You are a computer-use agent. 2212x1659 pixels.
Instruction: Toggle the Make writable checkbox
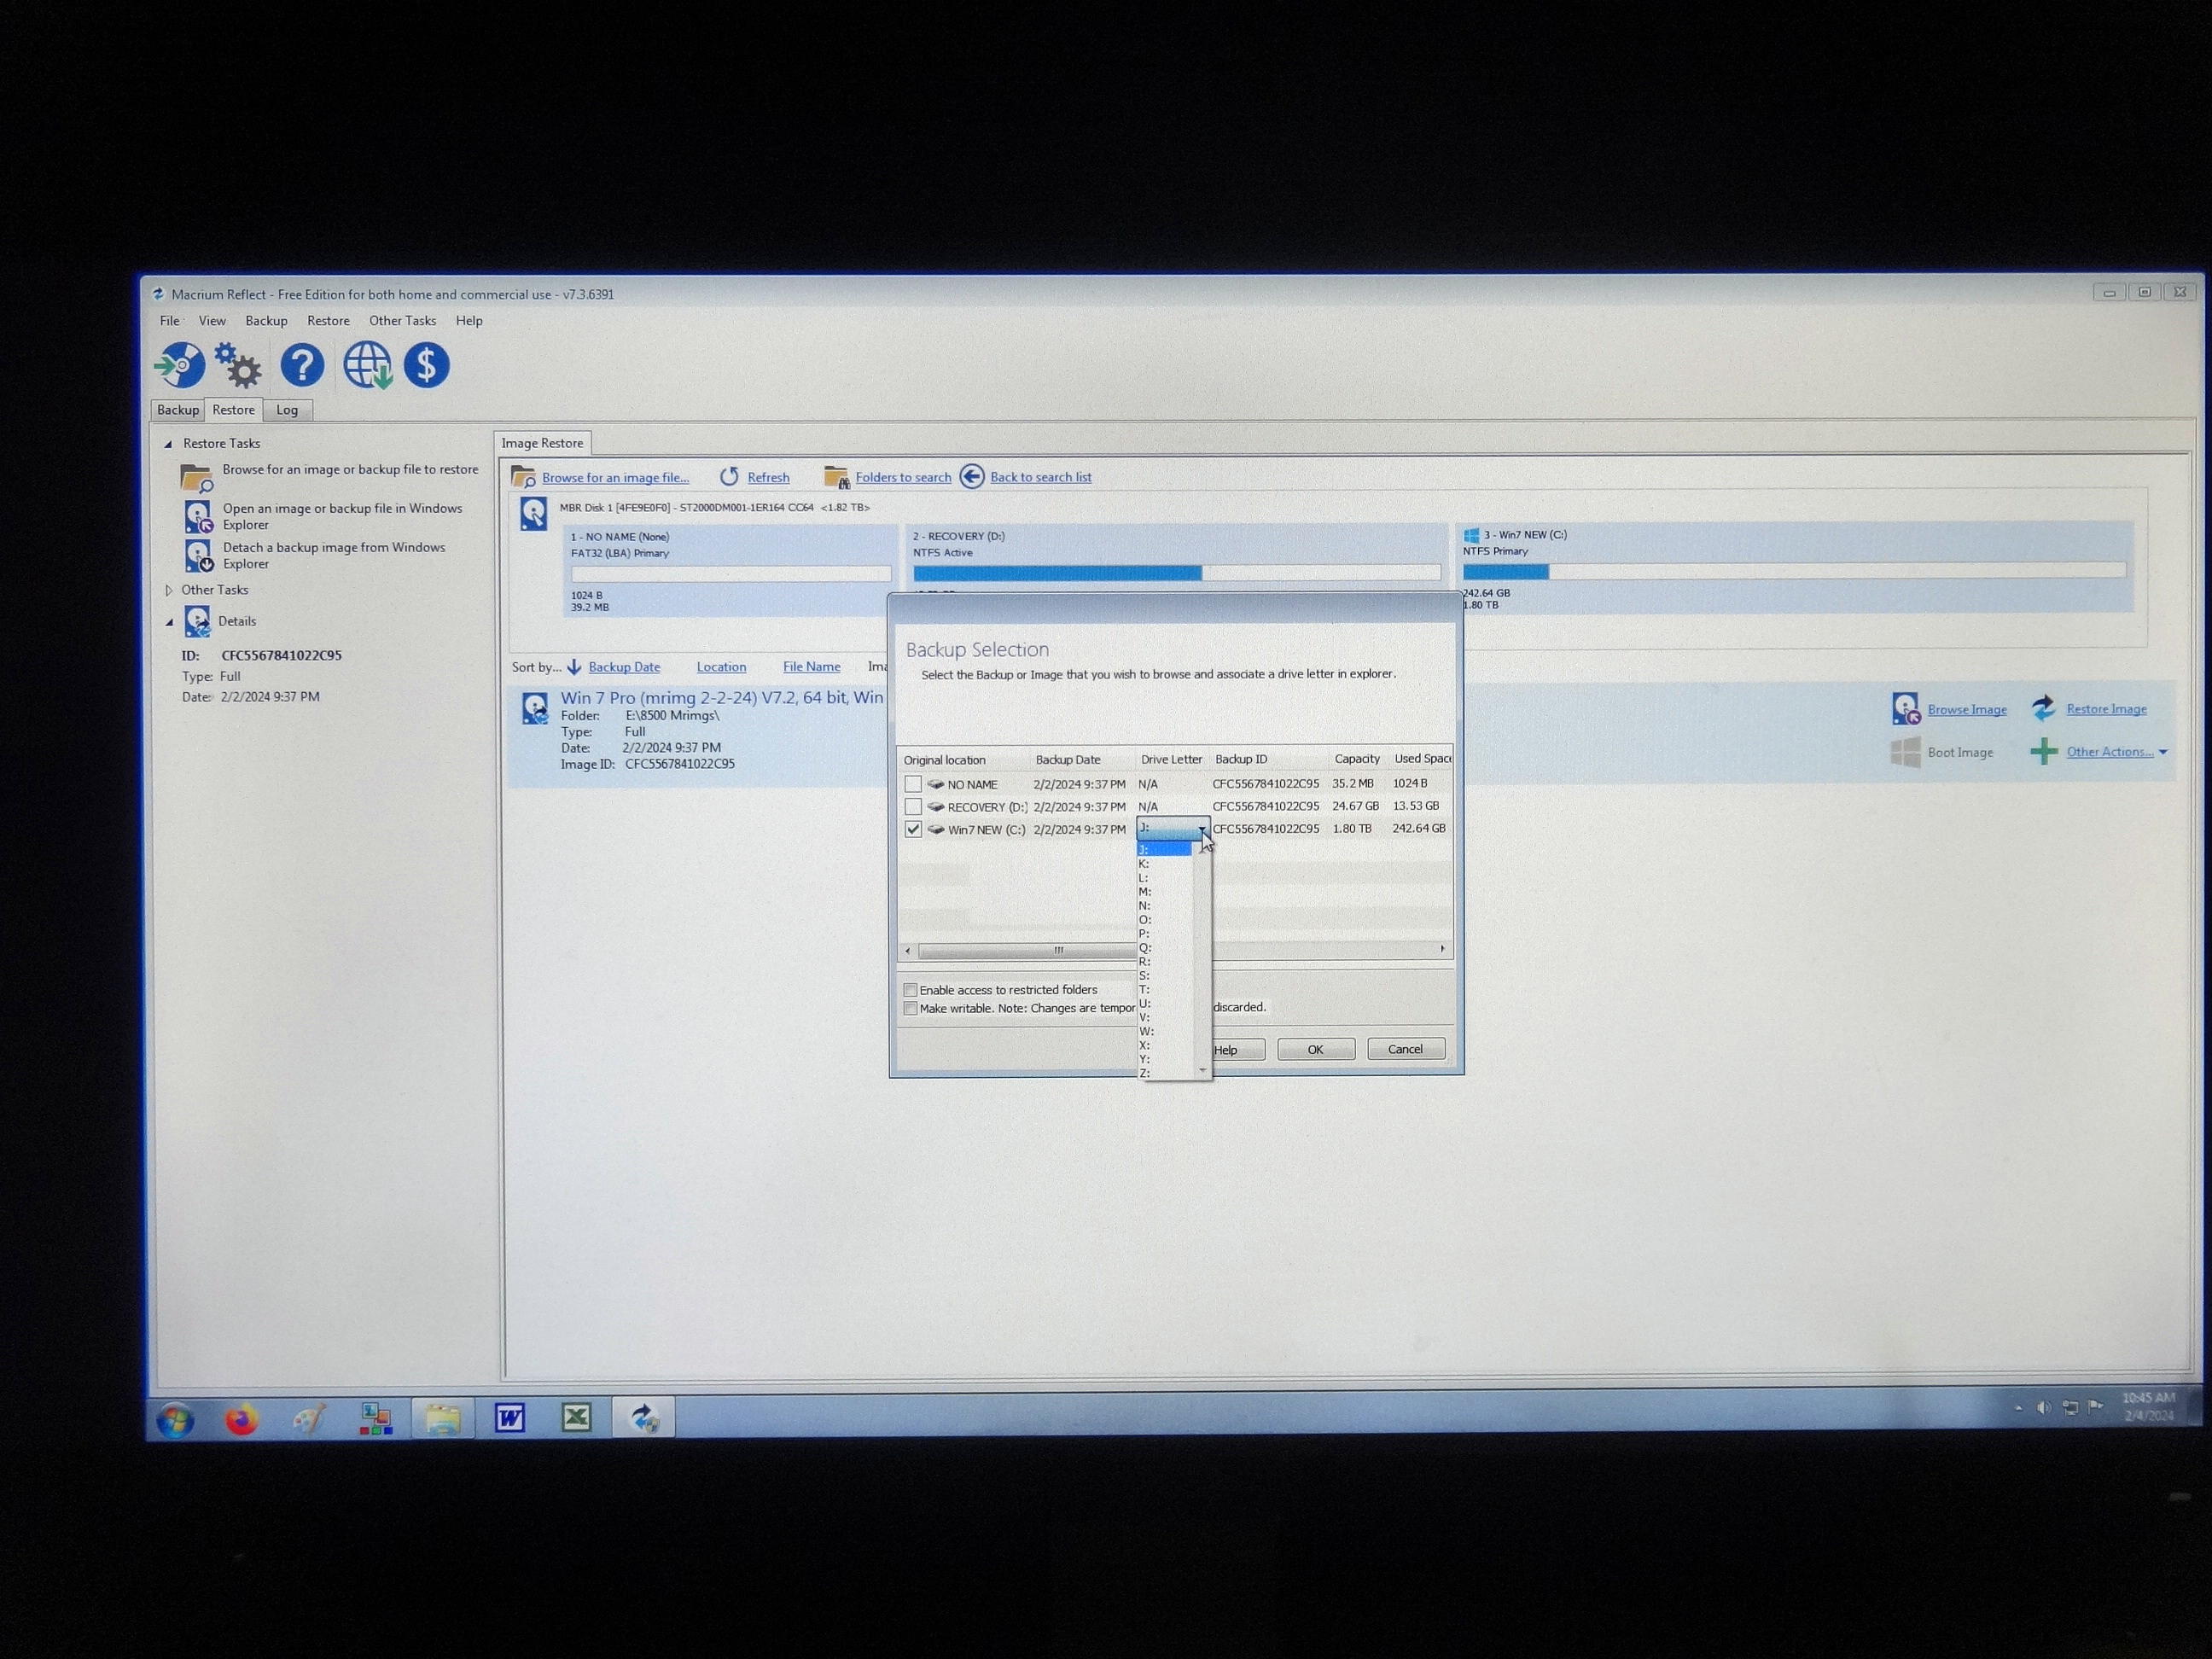(x=911, y=1008)
